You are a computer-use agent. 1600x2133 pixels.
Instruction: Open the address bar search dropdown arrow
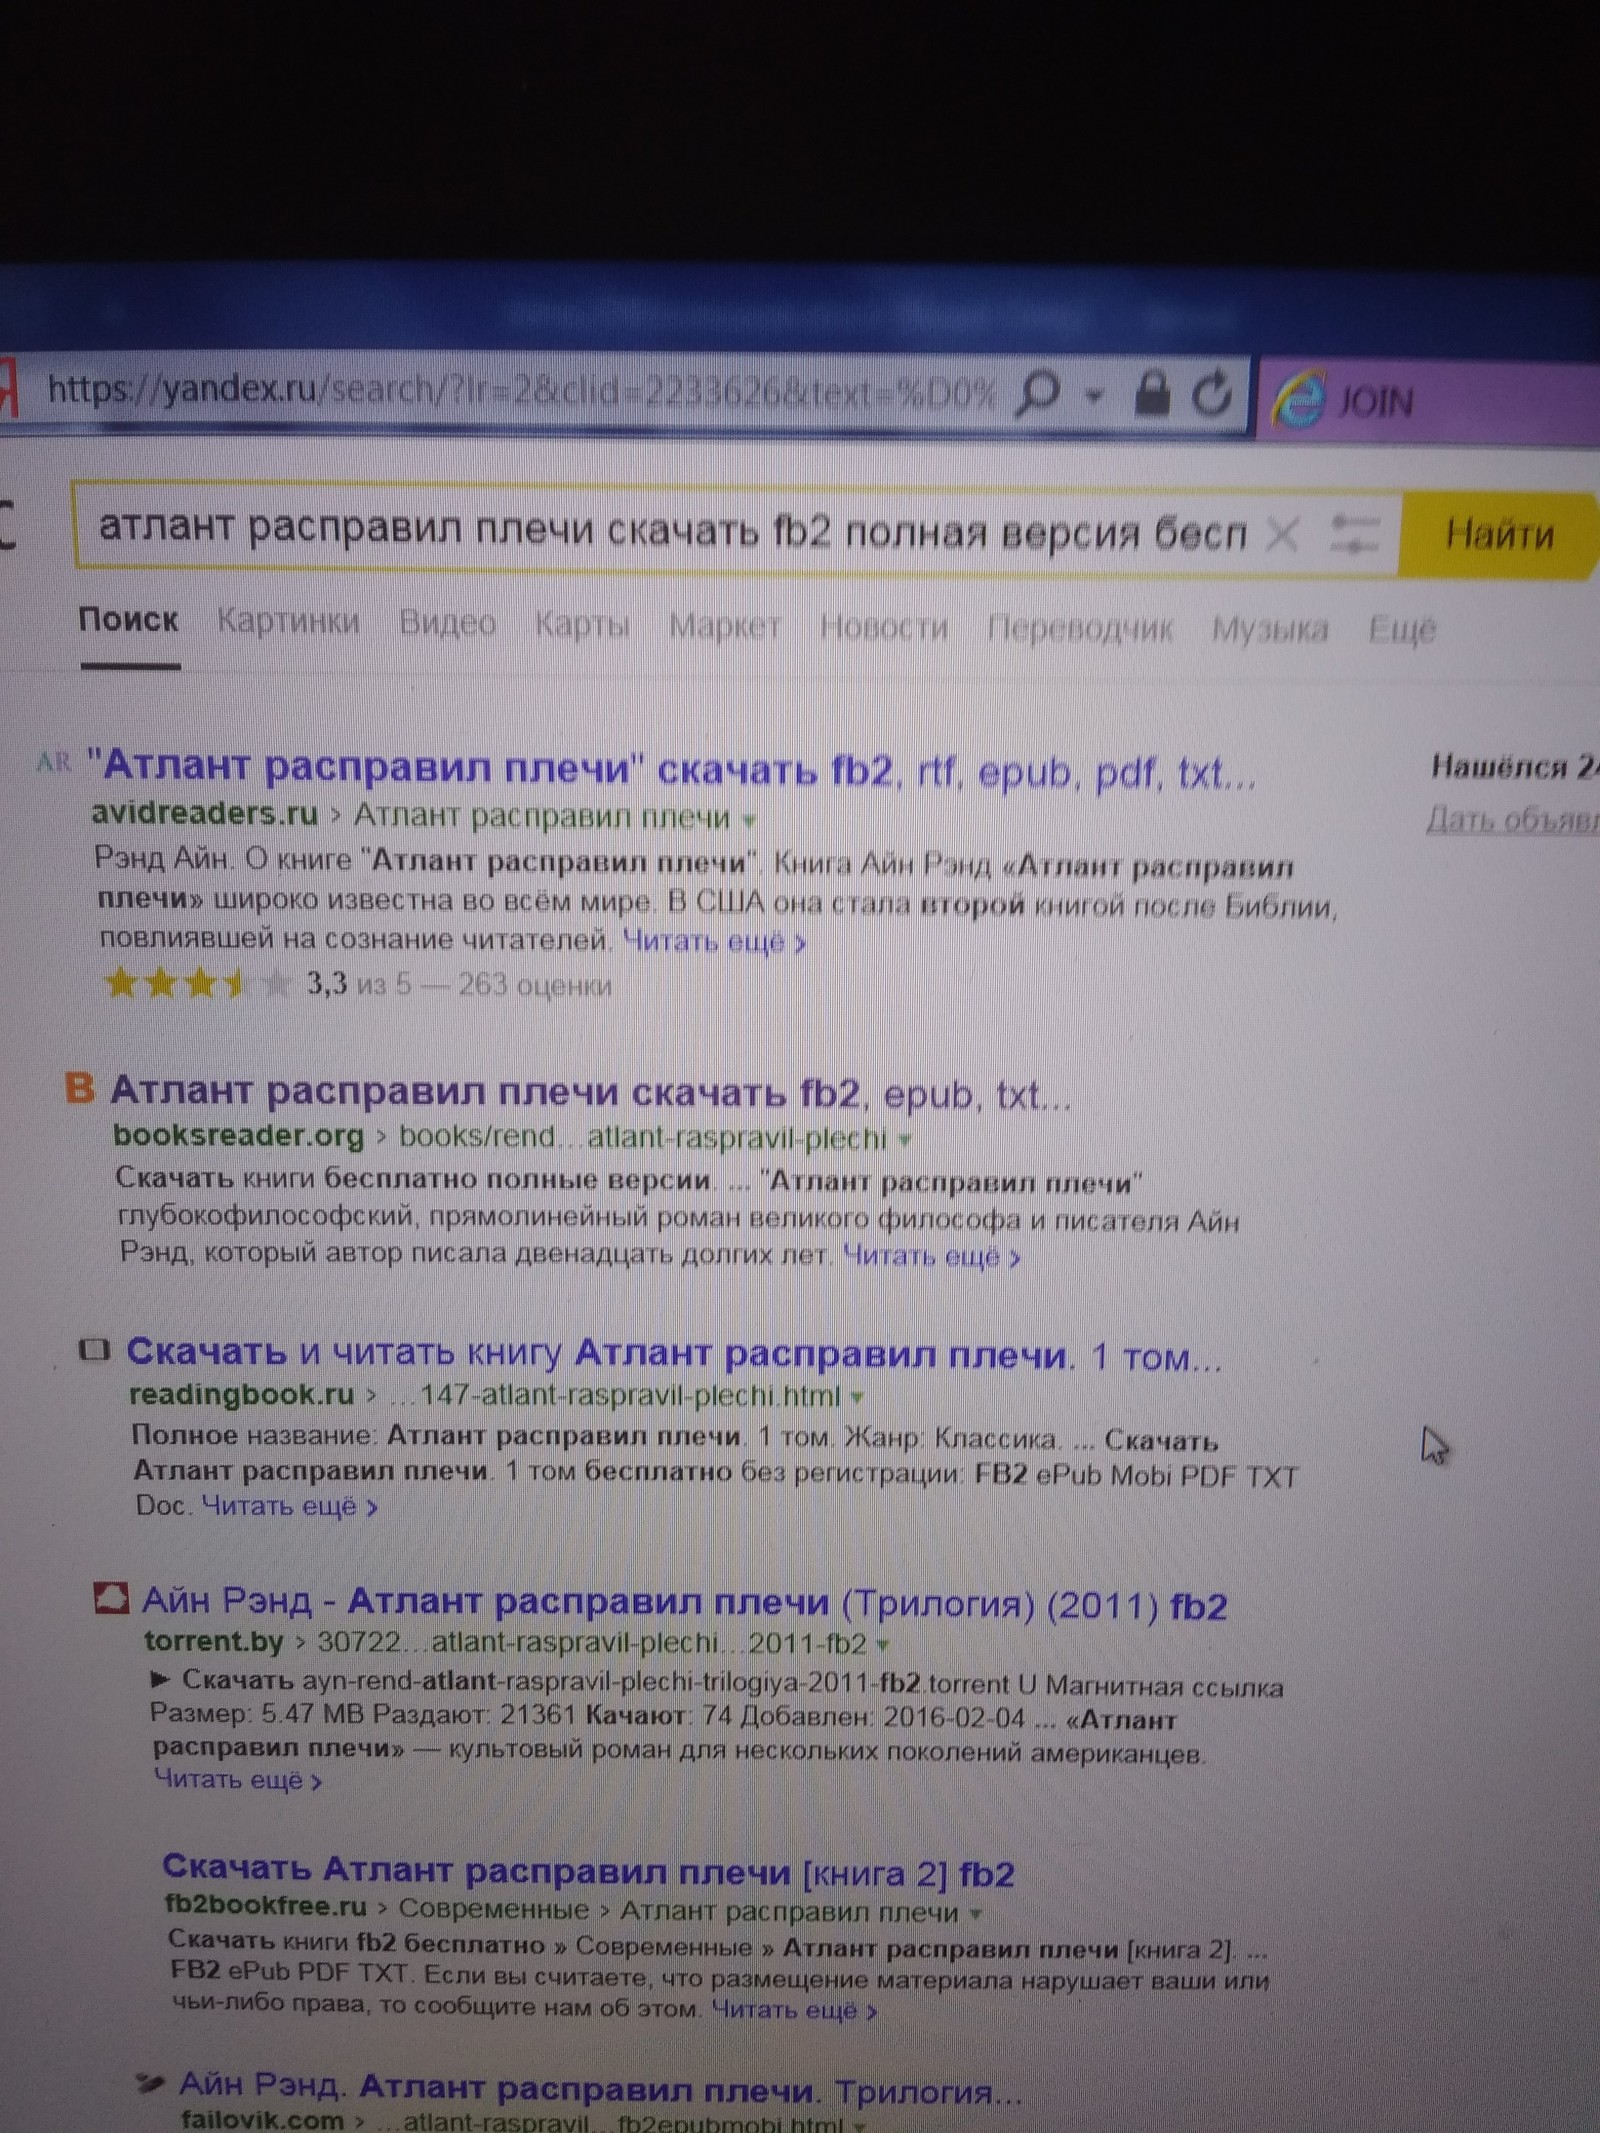point(1094,397)
